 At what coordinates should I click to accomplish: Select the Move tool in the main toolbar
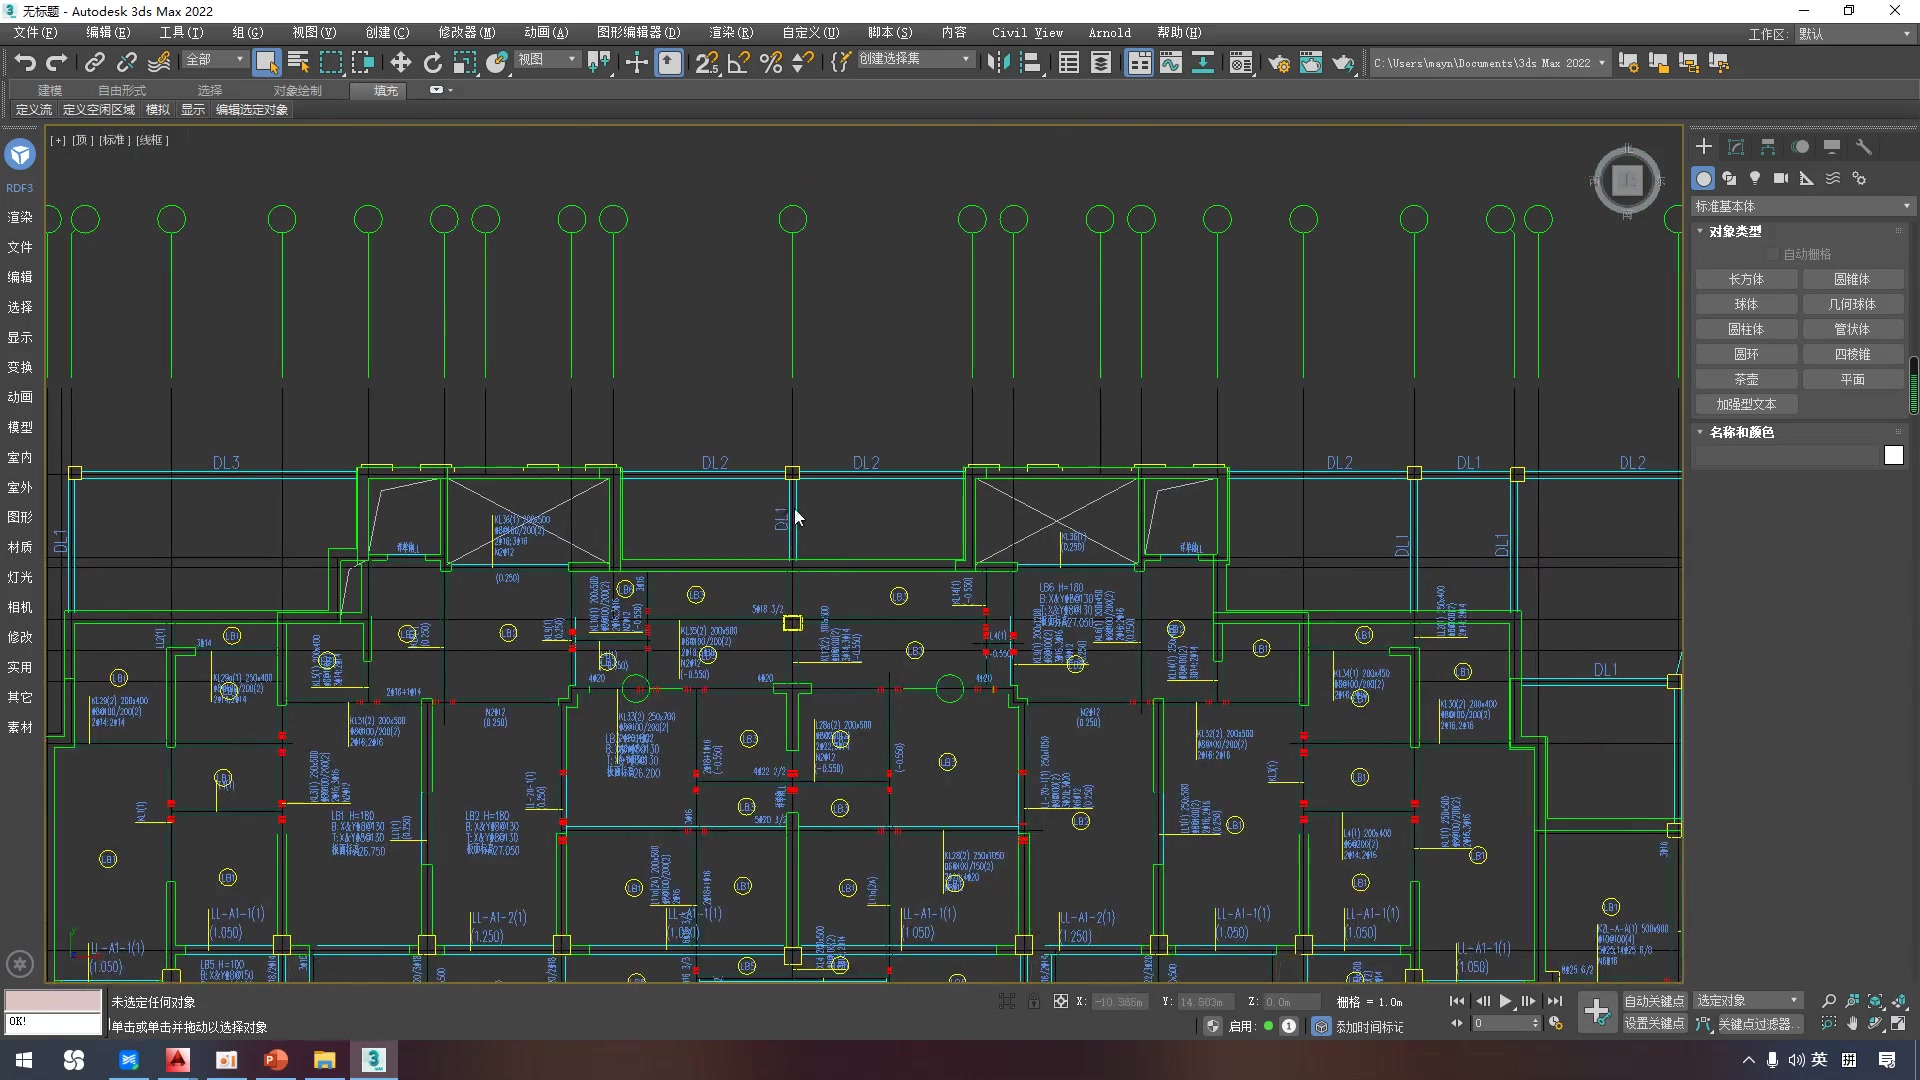tap(400, 62)
